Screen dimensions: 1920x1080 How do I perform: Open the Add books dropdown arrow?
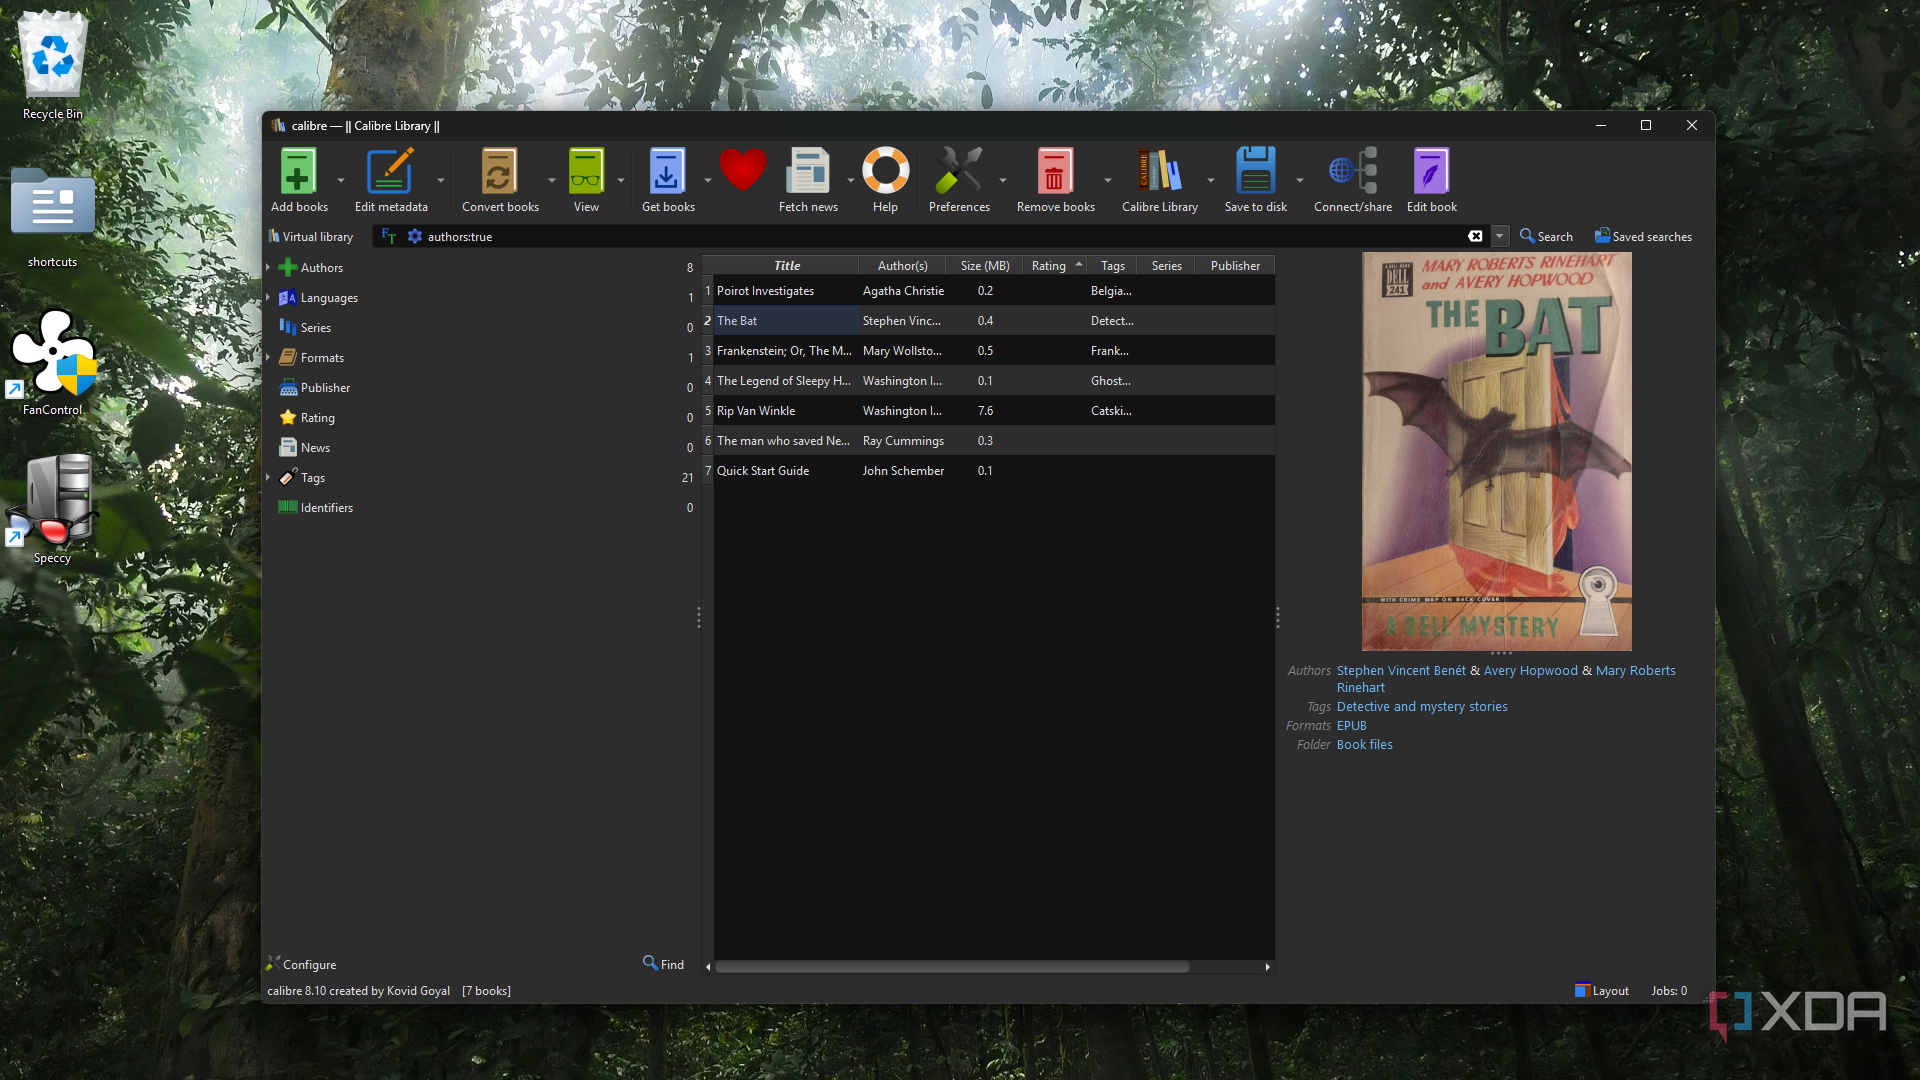pyautogui.click(x=341, y=180)
